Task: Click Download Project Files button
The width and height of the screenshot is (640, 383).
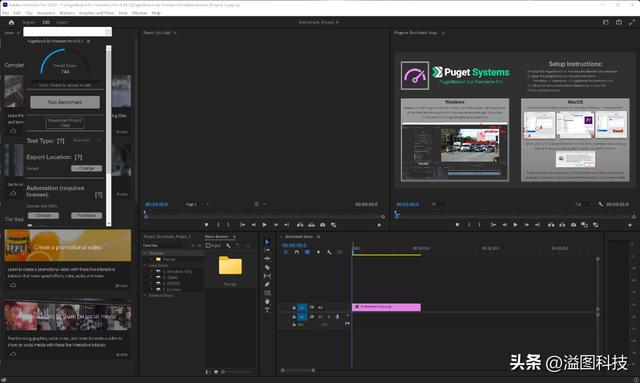Action: [x=65, y=123]
